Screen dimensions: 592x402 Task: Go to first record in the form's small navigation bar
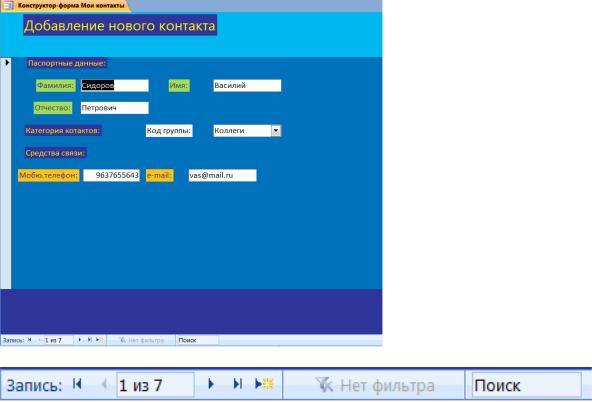point(29,340)
